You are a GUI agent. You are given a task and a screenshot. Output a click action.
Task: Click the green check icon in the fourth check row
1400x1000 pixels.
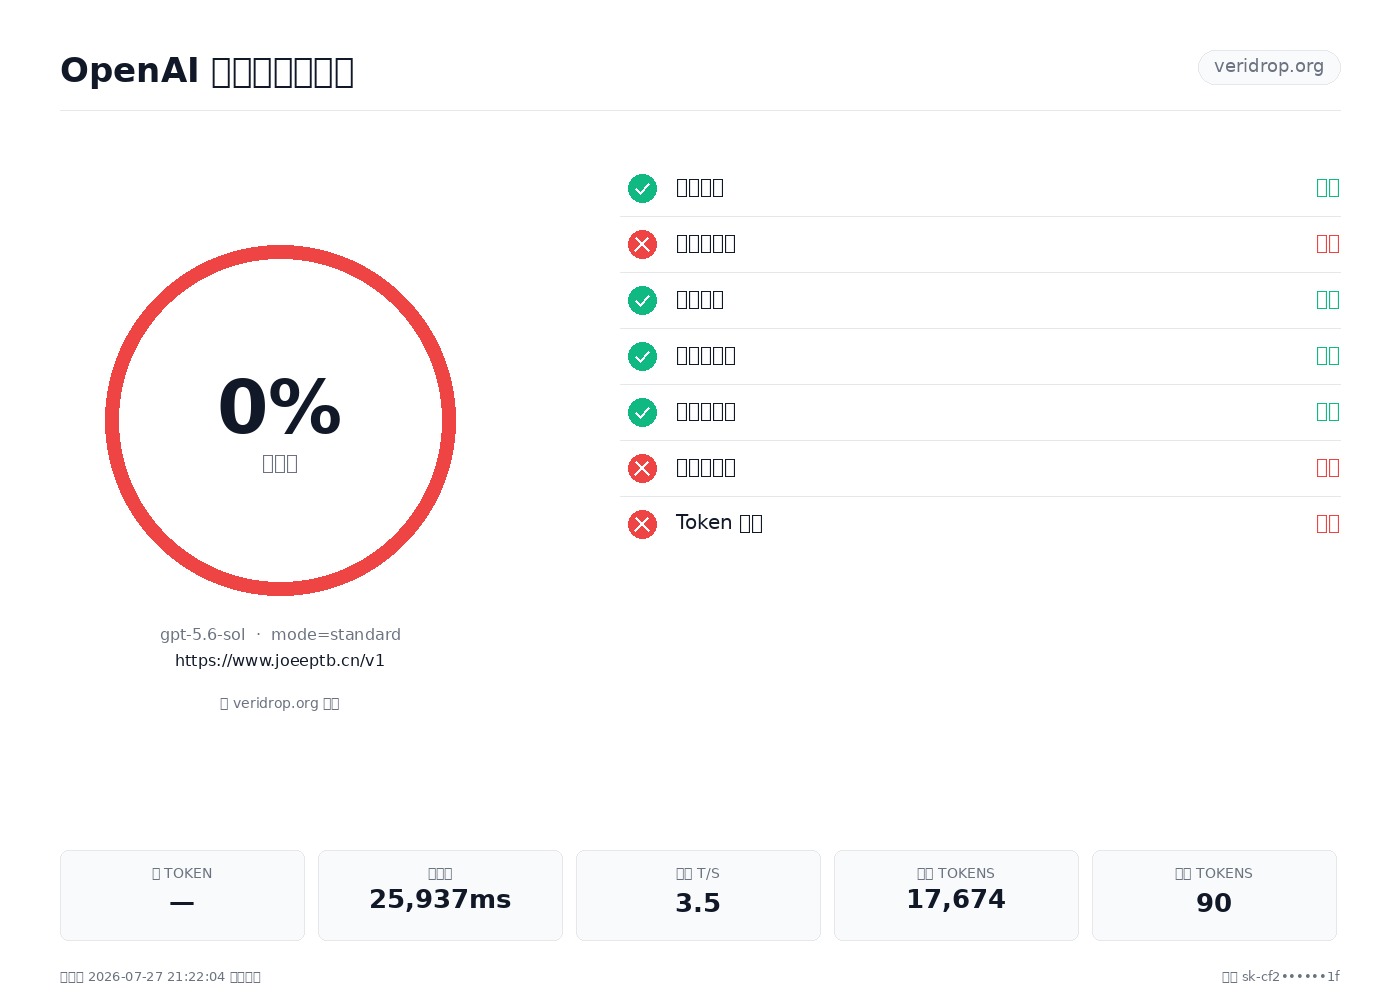pos(642,356)
